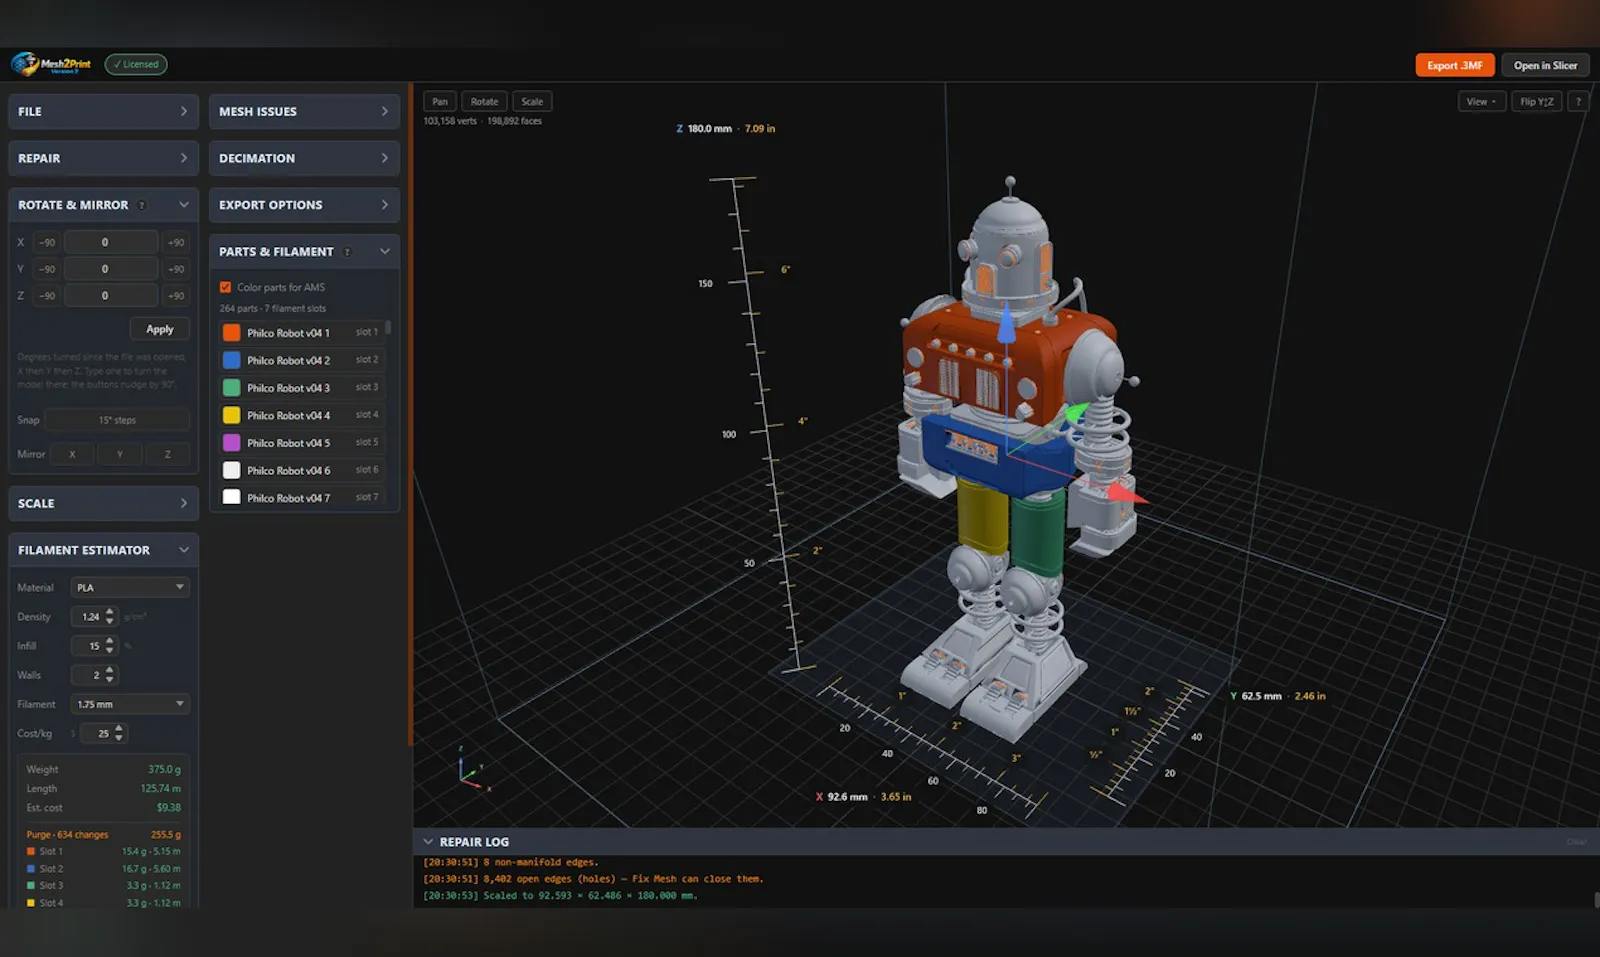Click light gray swatch of Philco Robot v04 6
The height and width of the screenshot is (957, 1600).
pos(231,470)
